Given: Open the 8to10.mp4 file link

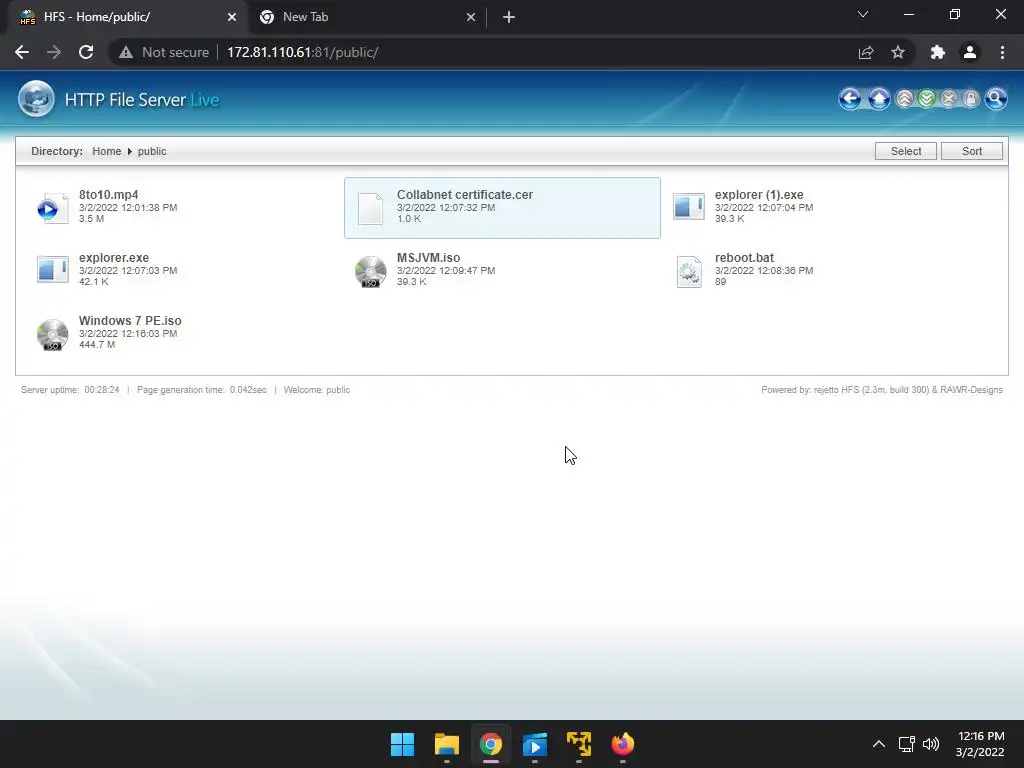Looking at the screenshot, I should pyautogui.click(x=108, y=195).
